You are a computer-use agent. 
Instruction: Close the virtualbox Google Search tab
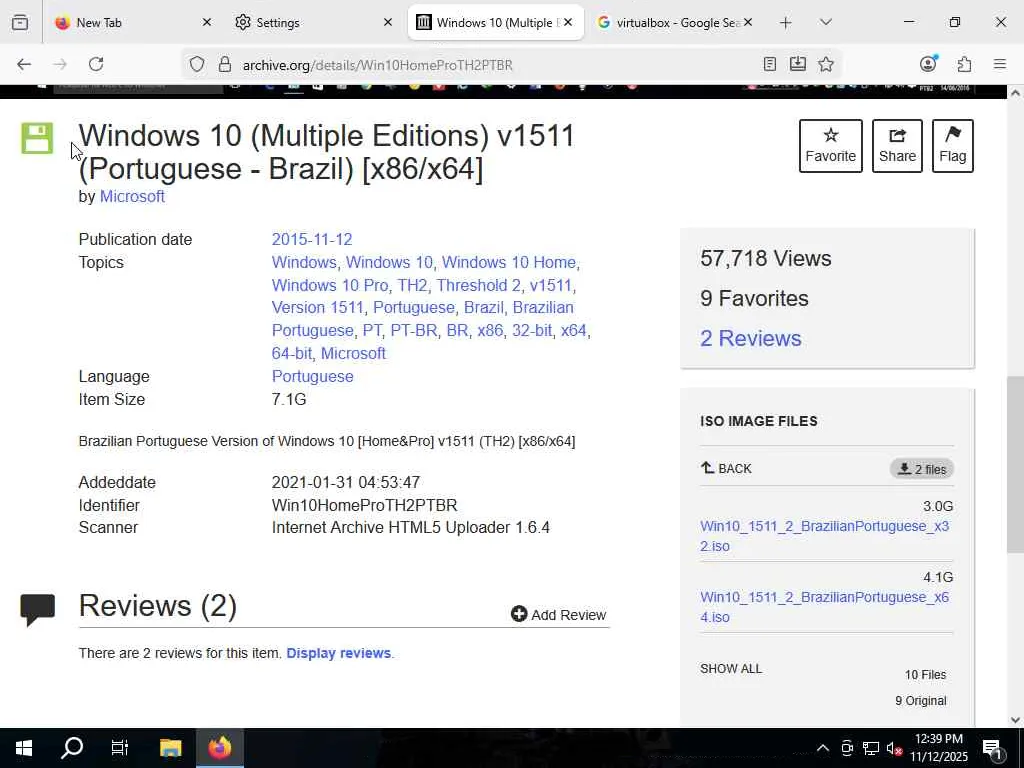pyautogui.click(x=748, y=22)
